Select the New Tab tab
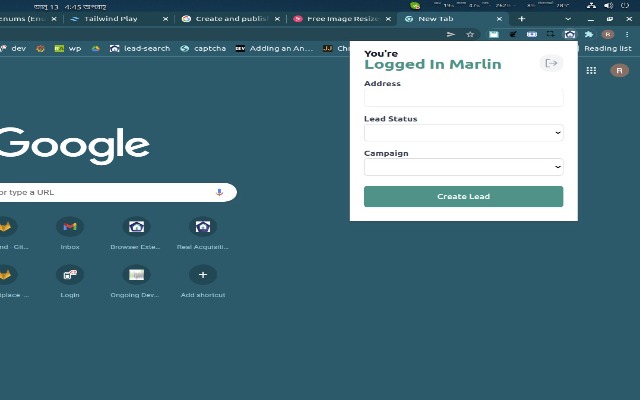The width and height of the screenshot is (640, 400). pyautogui.click(x=453, y=19)
